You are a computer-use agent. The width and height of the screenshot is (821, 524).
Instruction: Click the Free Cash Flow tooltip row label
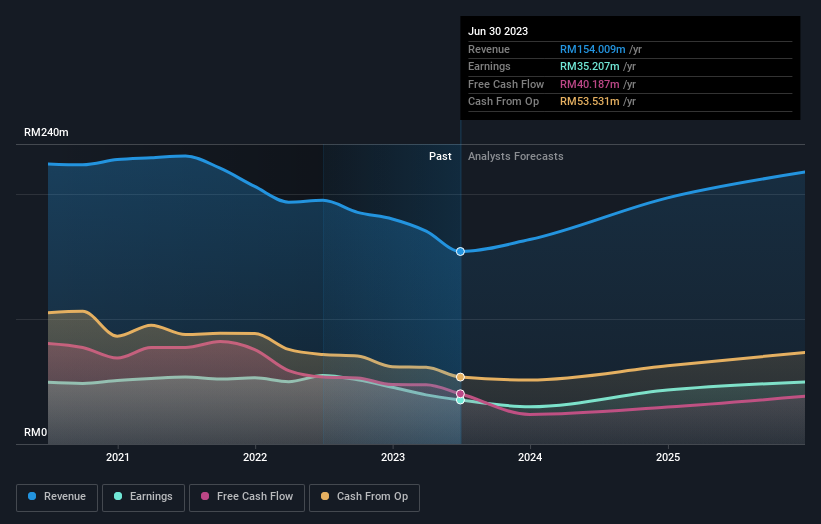(506, 84)
